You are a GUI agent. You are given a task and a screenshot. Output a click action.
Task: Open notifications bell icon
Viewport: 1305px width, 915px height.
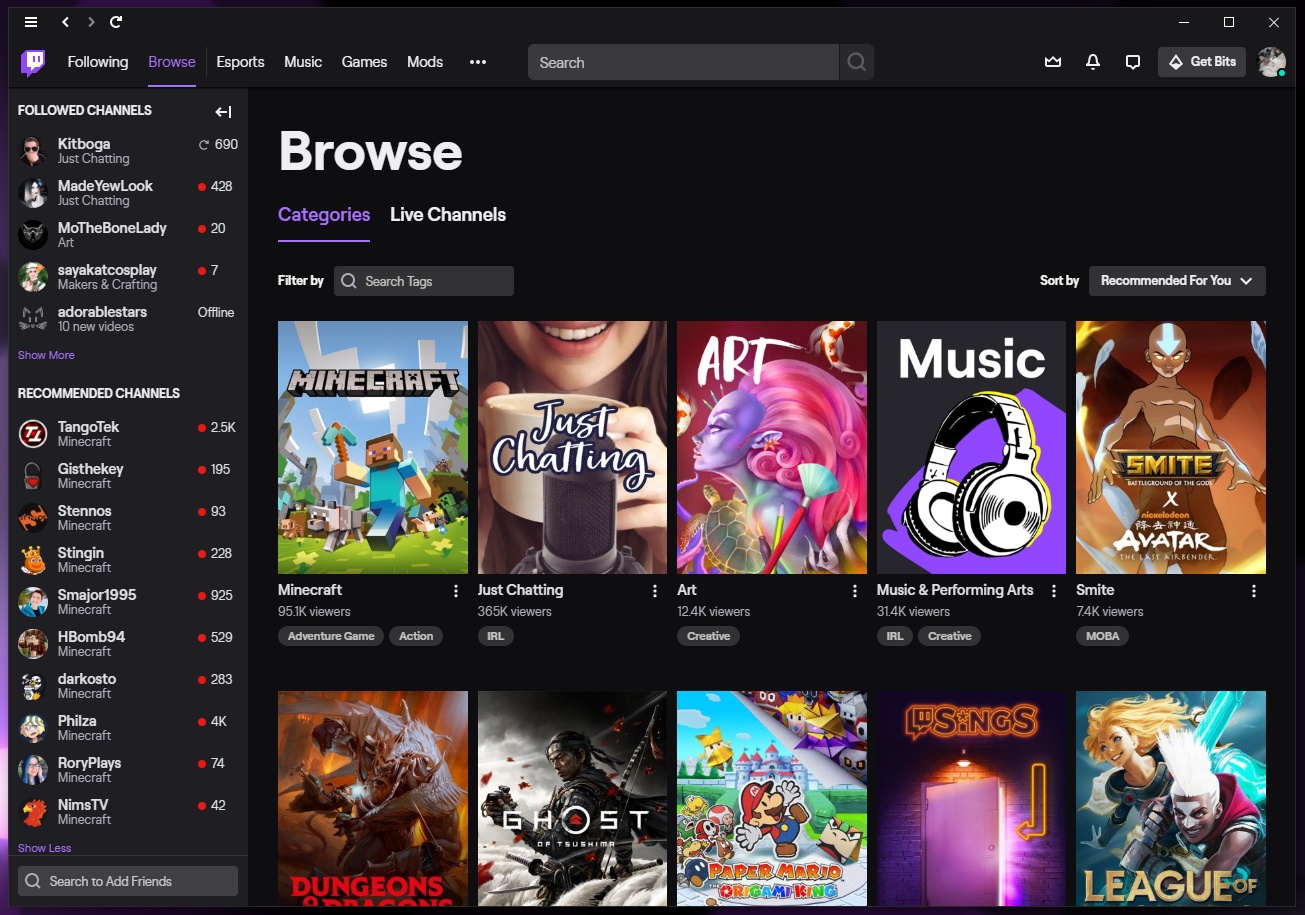[1093, 62]
